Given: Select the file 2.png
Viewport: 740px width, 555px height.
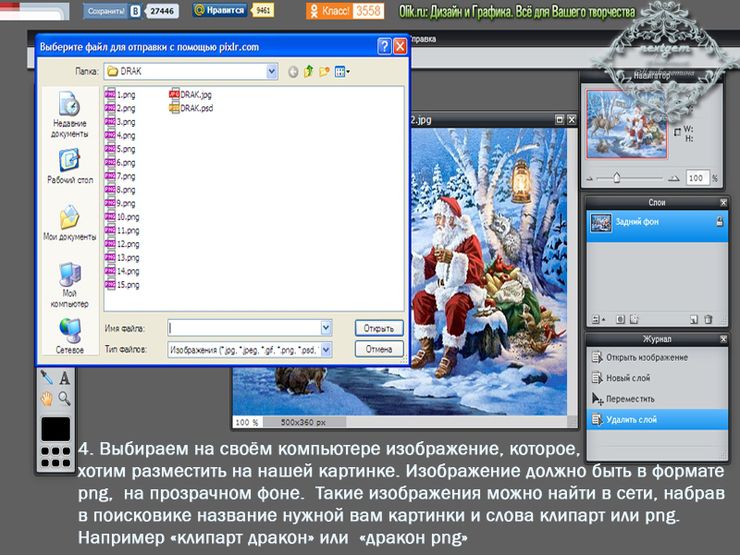Looking at the screenshot, I should 120,108.
